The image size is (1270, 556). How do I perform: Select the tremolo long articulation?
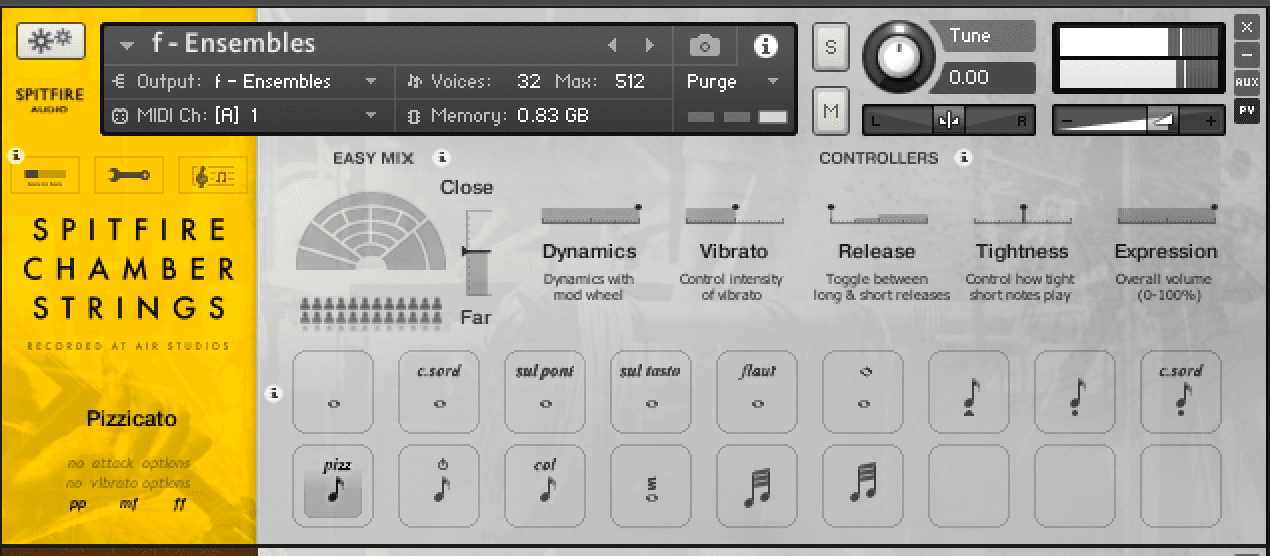click(x=651, y=486)
